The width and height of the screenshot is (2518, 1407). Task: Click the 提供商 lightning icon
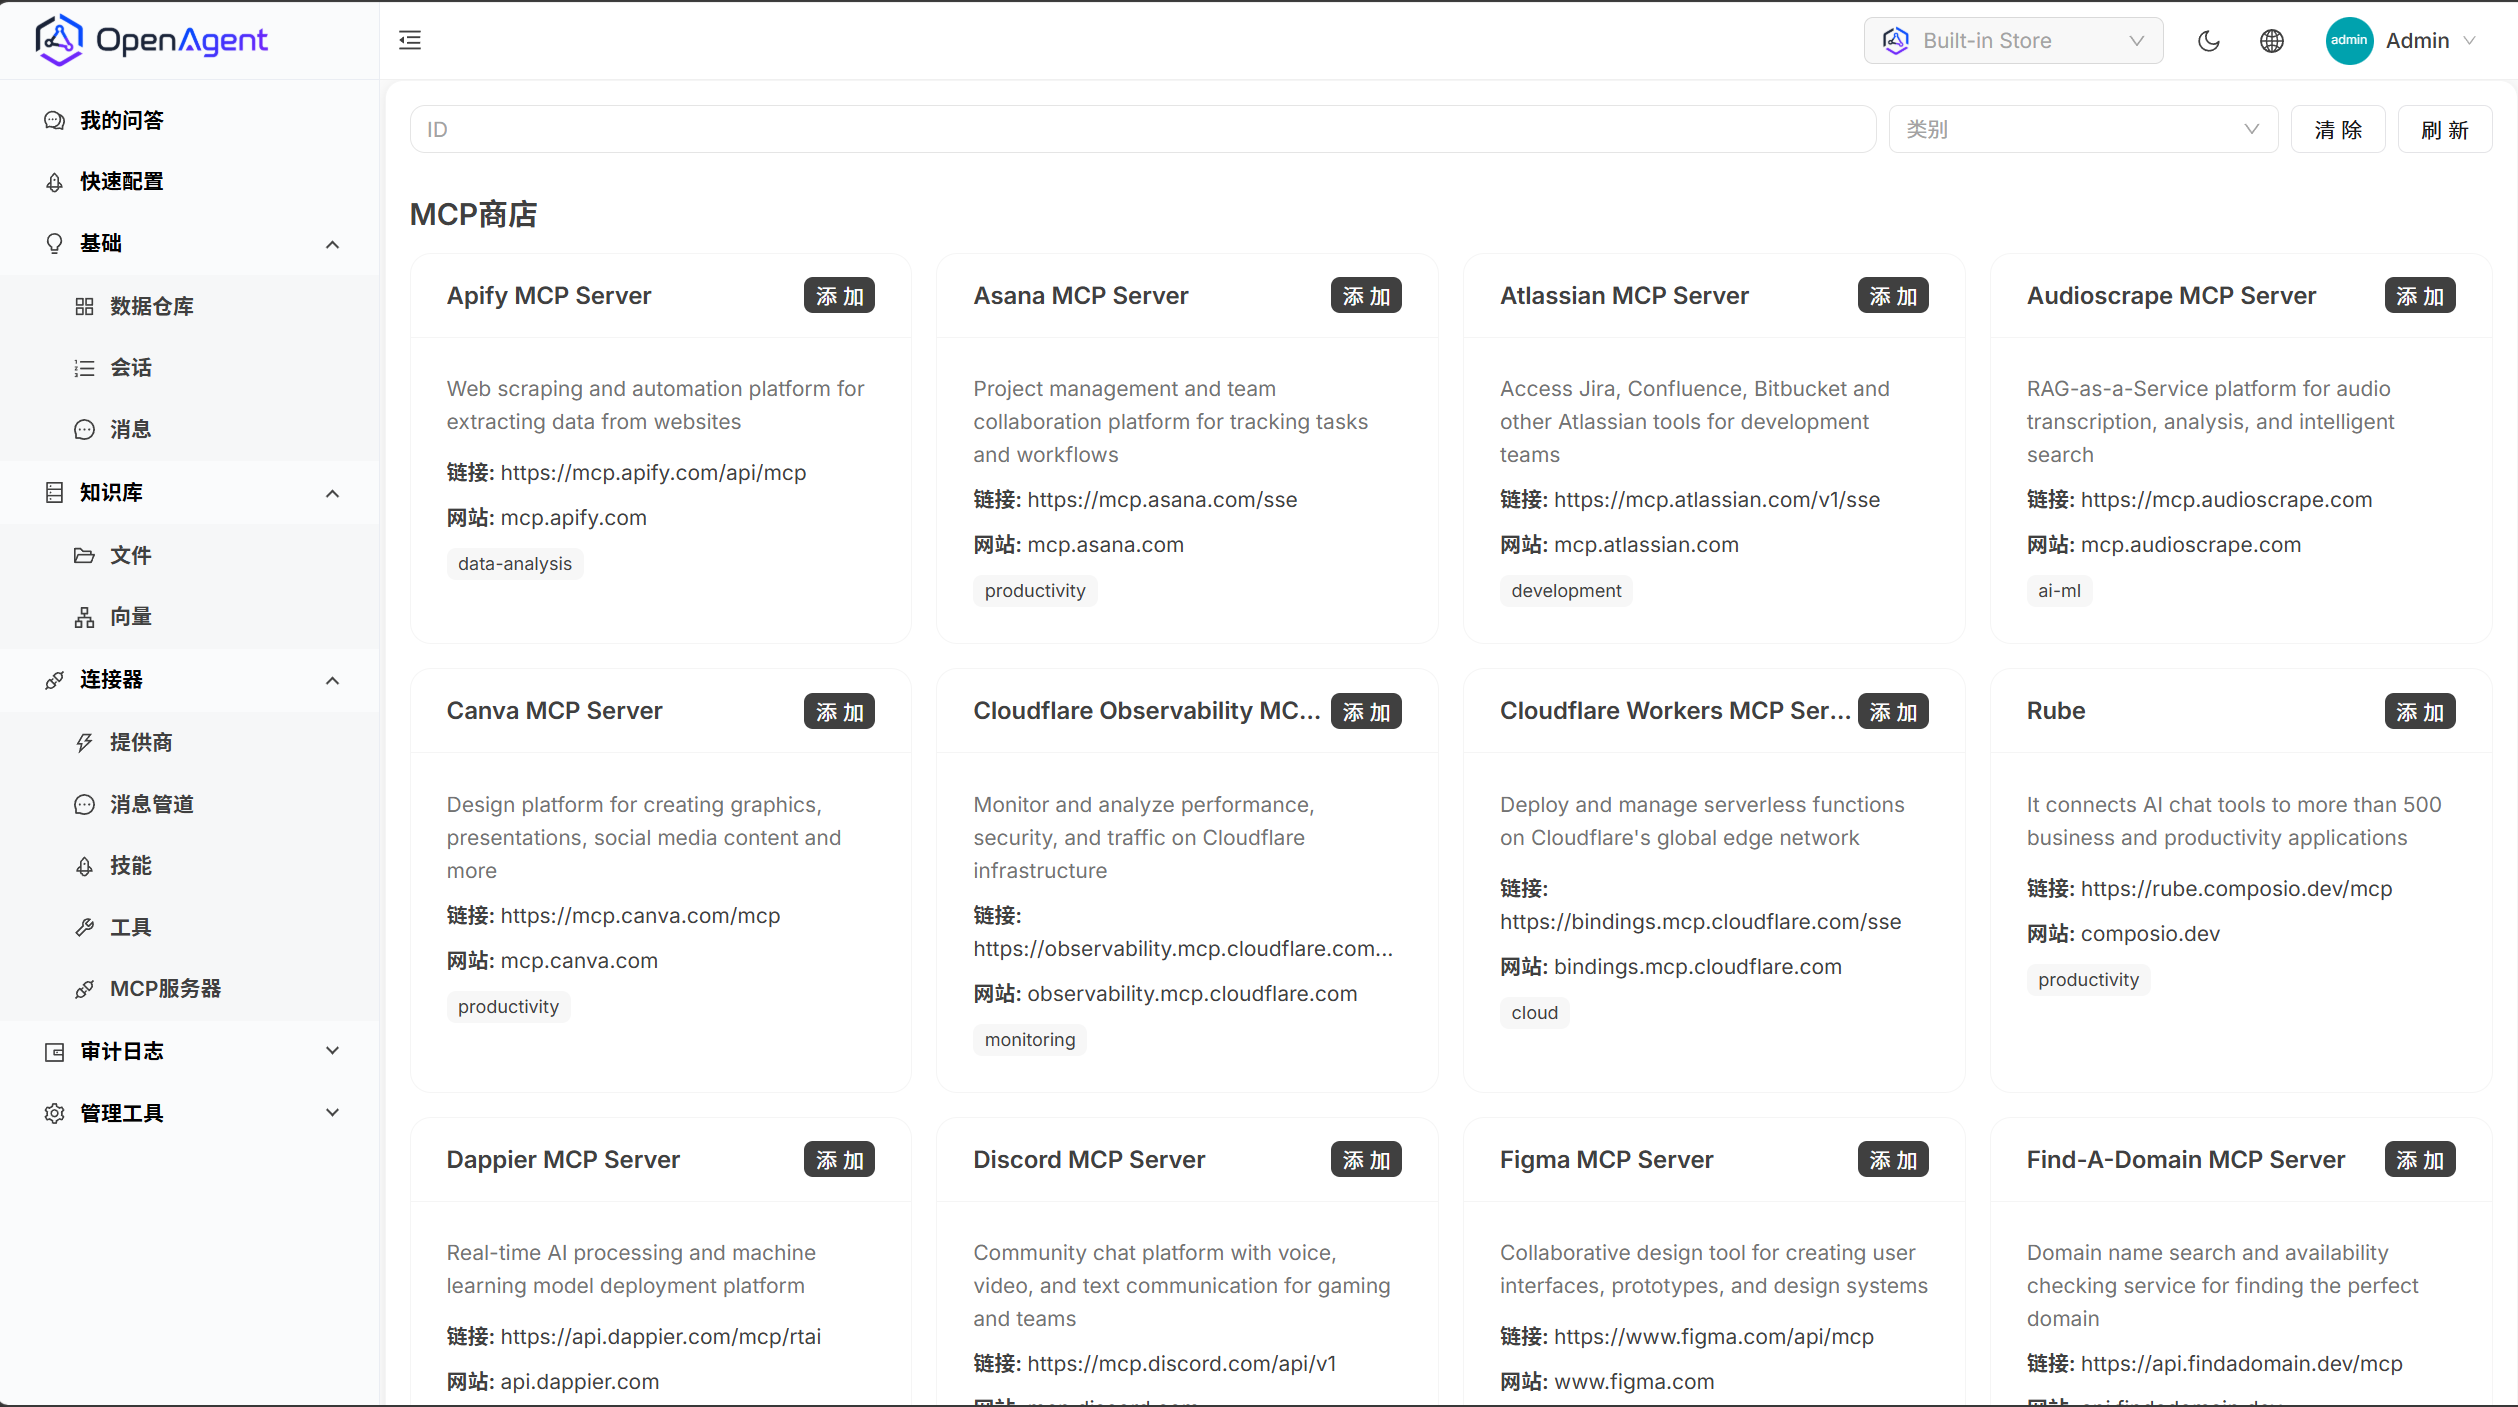coord(85,743)
